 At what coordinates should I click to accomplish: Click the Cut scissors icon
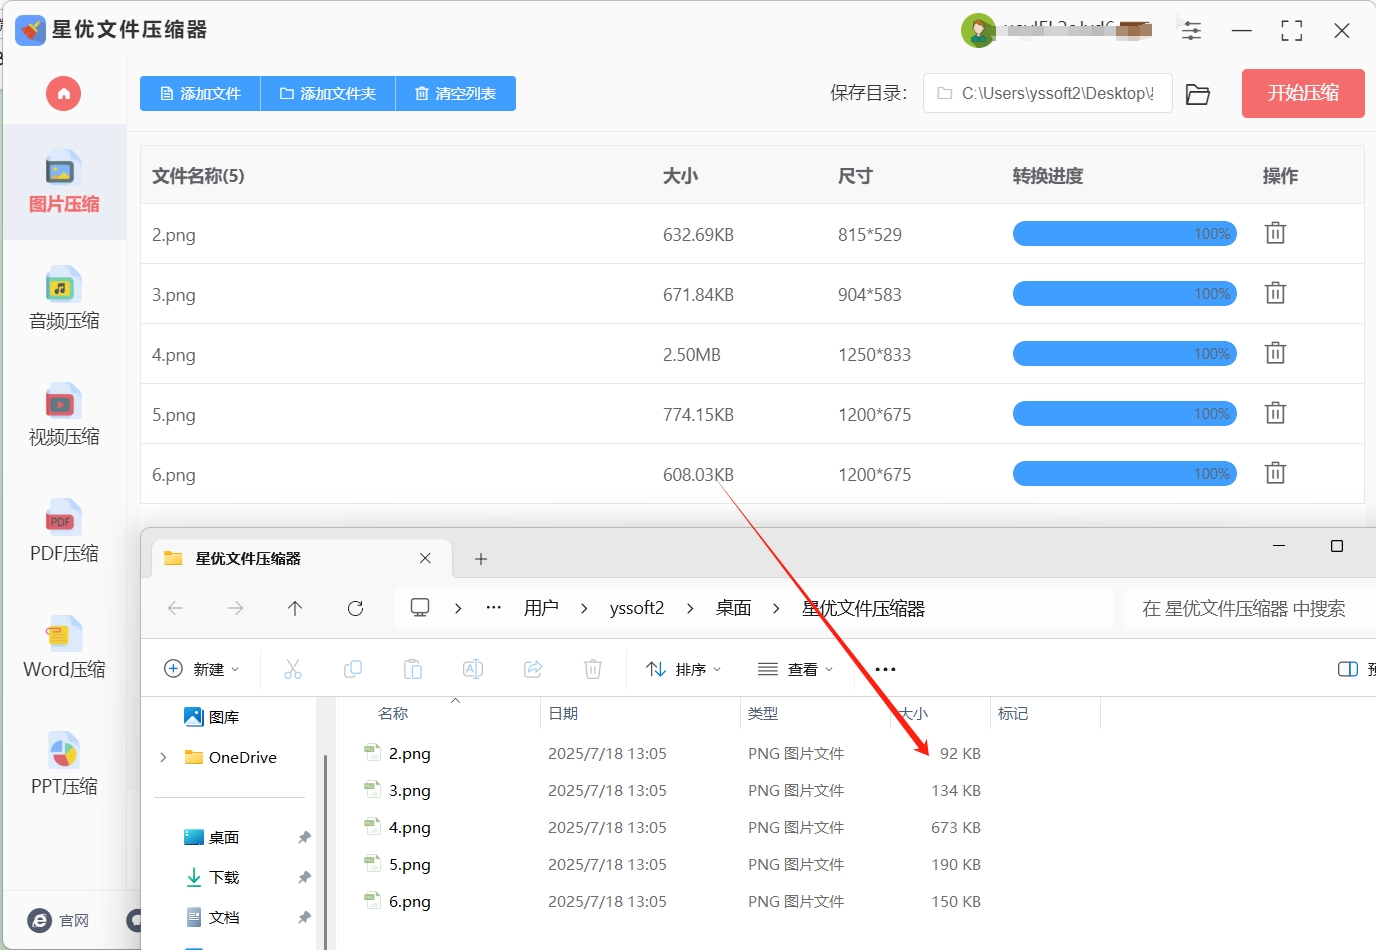[293, 669]
